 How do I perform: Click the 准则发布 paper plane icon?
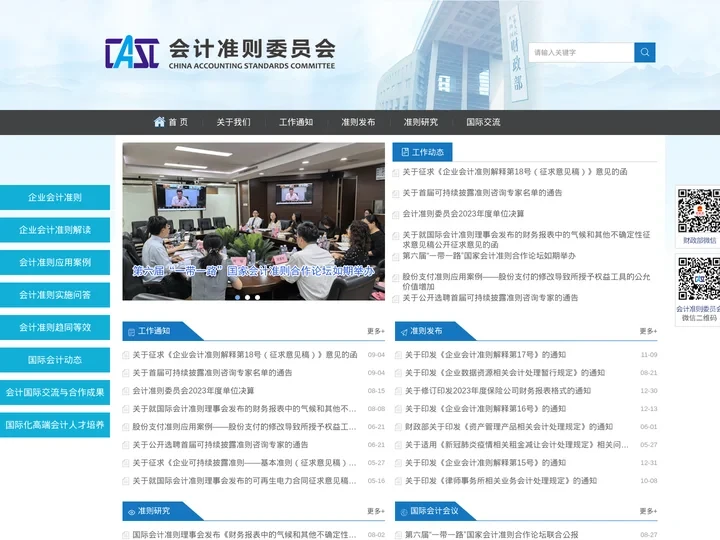pyautogui.click(x=404, y=332)
